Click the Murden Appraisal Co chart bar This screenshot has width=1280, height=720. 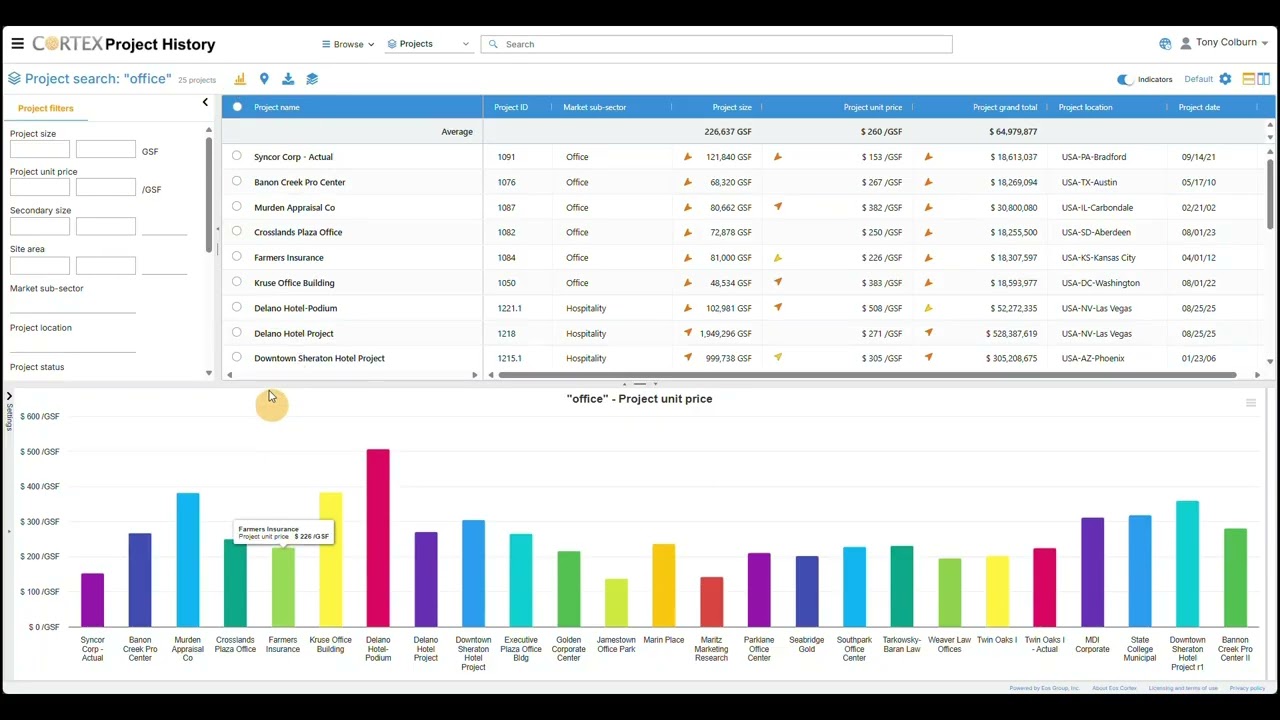pos(188,560)
